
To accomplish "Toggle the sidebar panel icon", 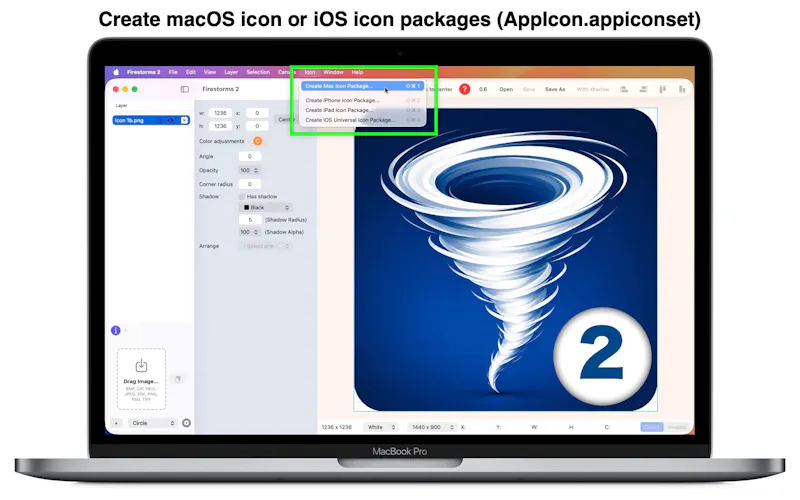I will (185, 89).
